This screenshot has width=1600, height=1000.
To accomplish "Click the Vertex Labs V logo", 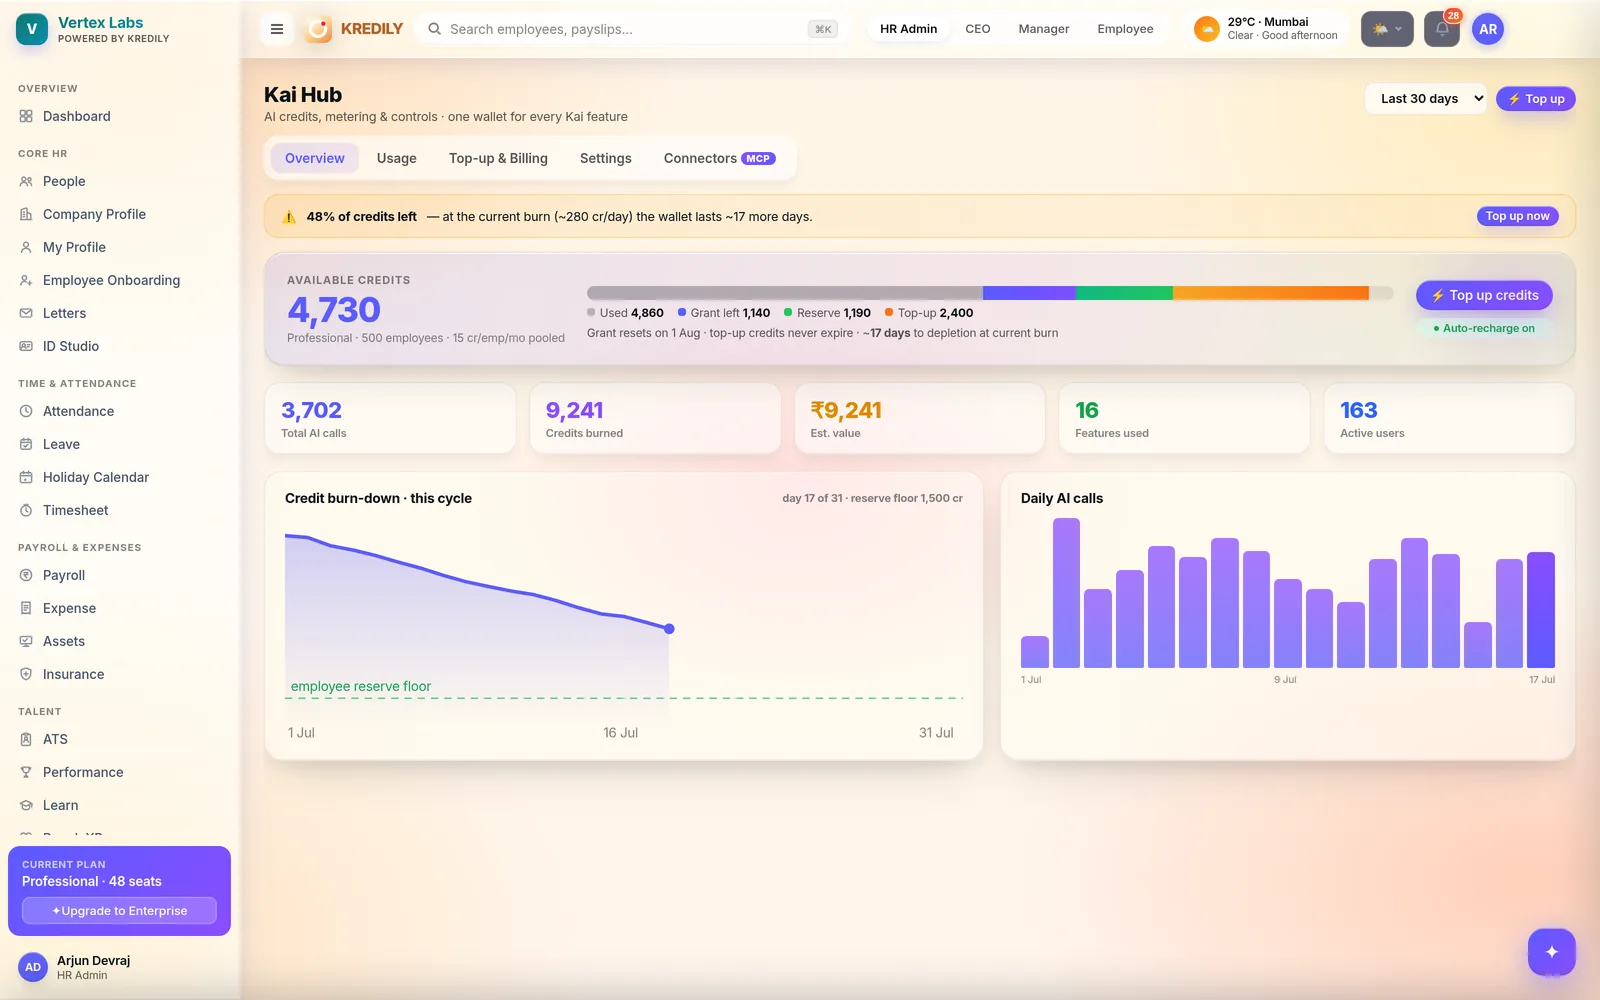I will (32, 29).
